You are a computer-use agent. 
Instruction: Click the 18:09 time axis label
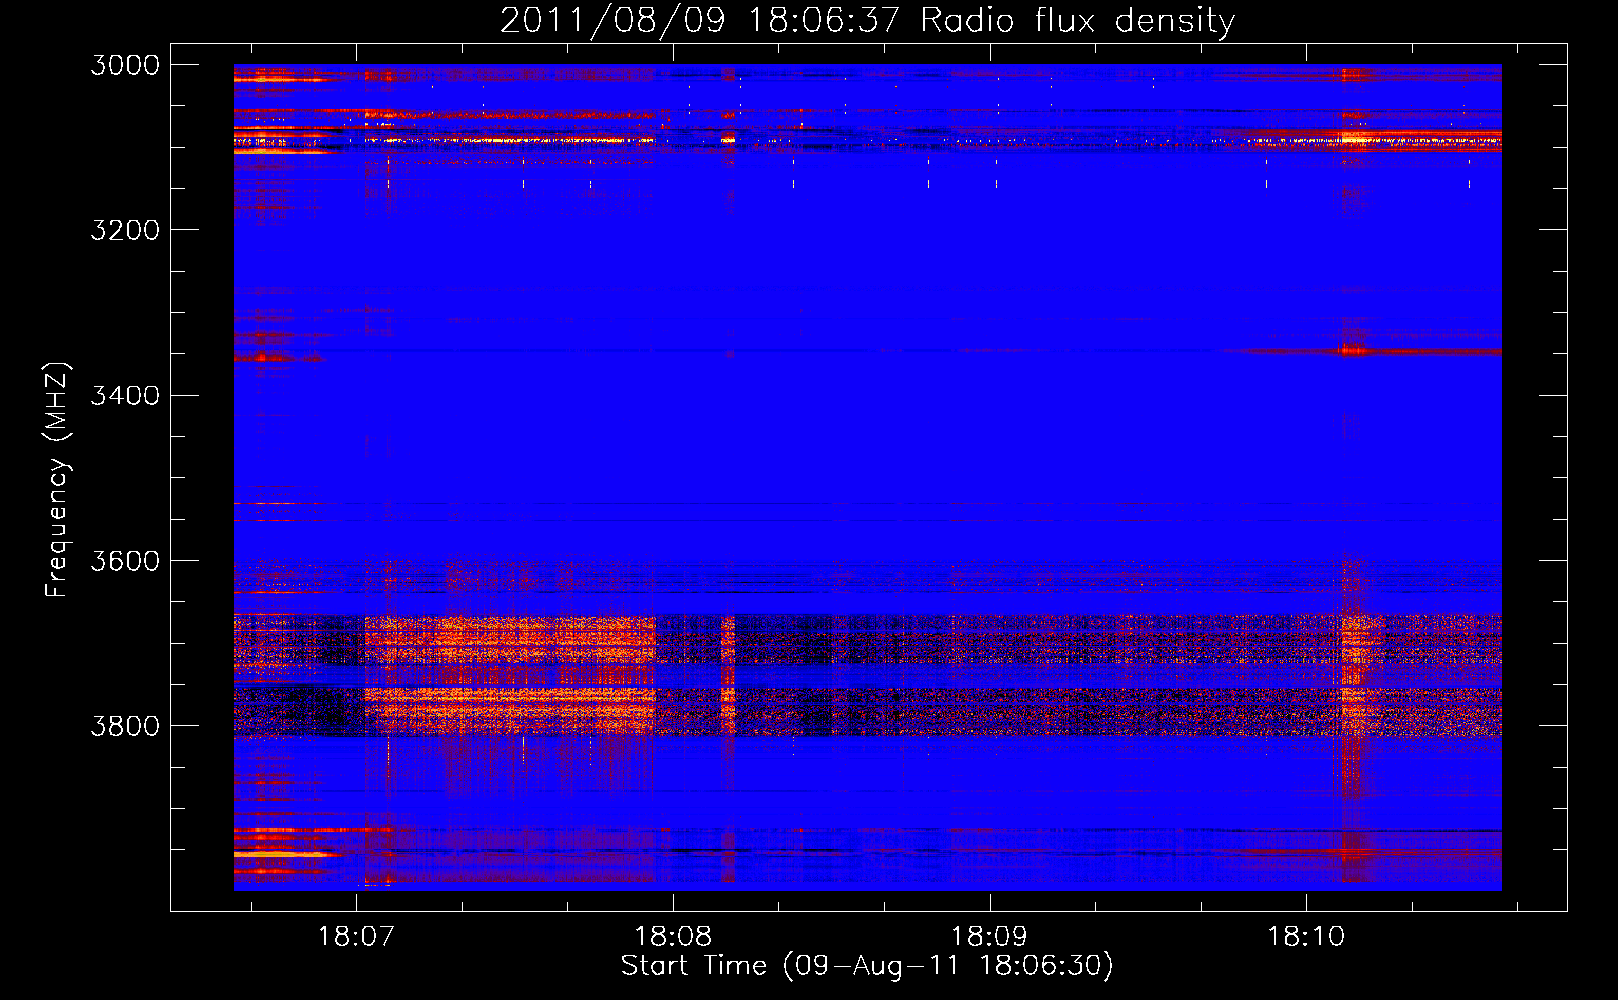[x=989, y=937]
